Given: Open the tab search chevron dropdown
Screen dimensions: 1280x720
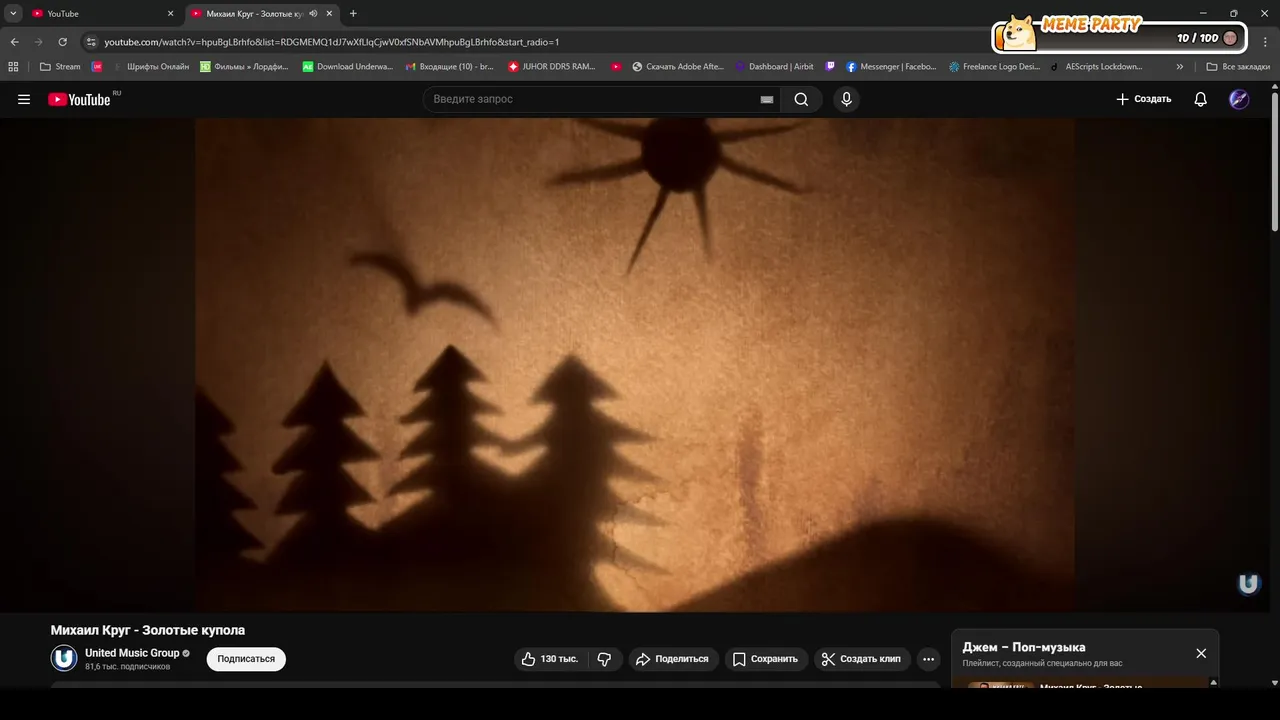Looking at the screenshot, I should coord(13,13).
